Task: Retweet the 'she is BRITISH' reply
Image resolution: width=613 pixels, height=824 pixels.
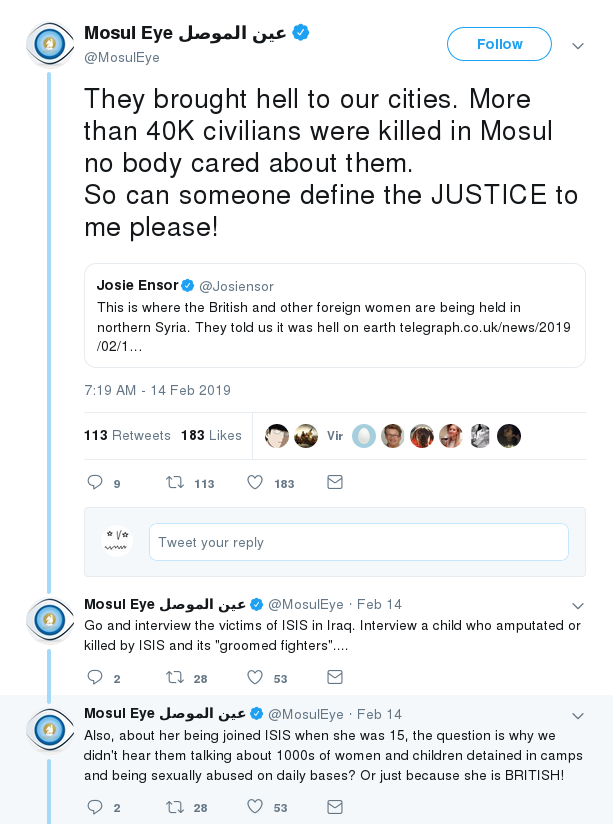Action: (x=175, y=806)
